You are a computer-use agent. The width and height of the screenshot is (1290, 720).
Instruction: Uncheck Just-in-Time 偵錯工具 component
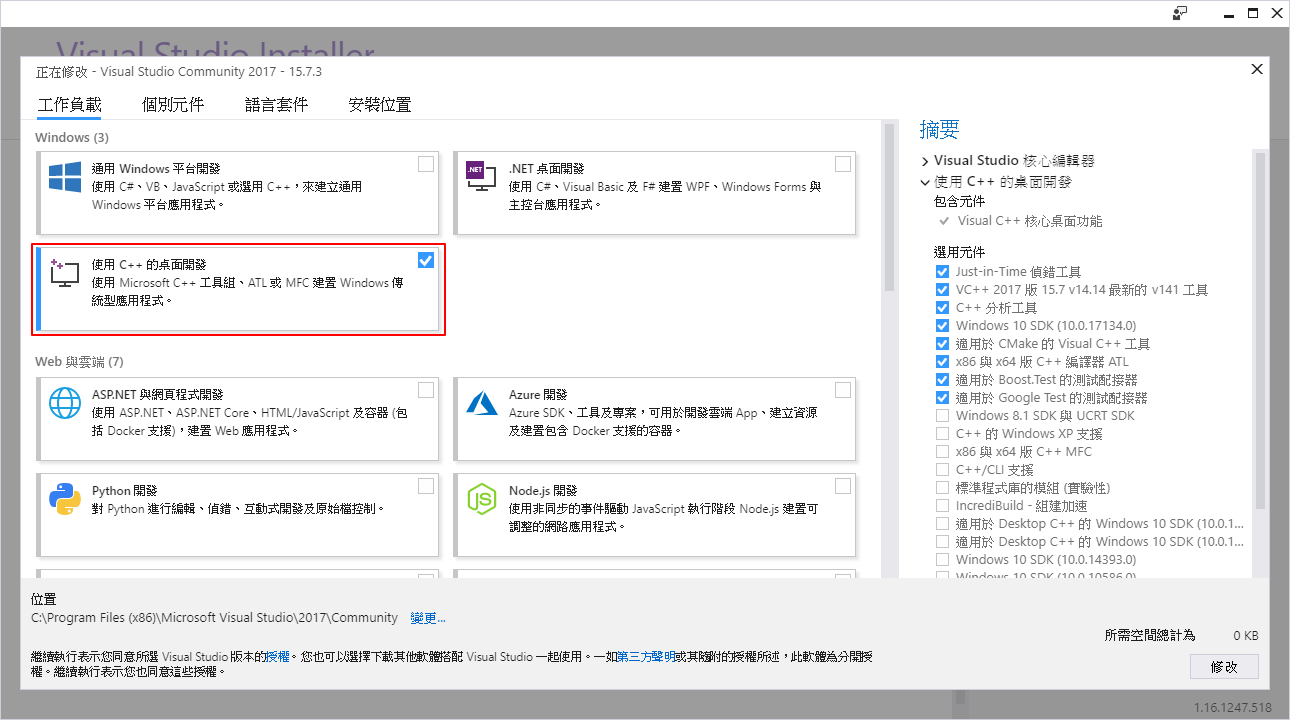click(942, 272)
